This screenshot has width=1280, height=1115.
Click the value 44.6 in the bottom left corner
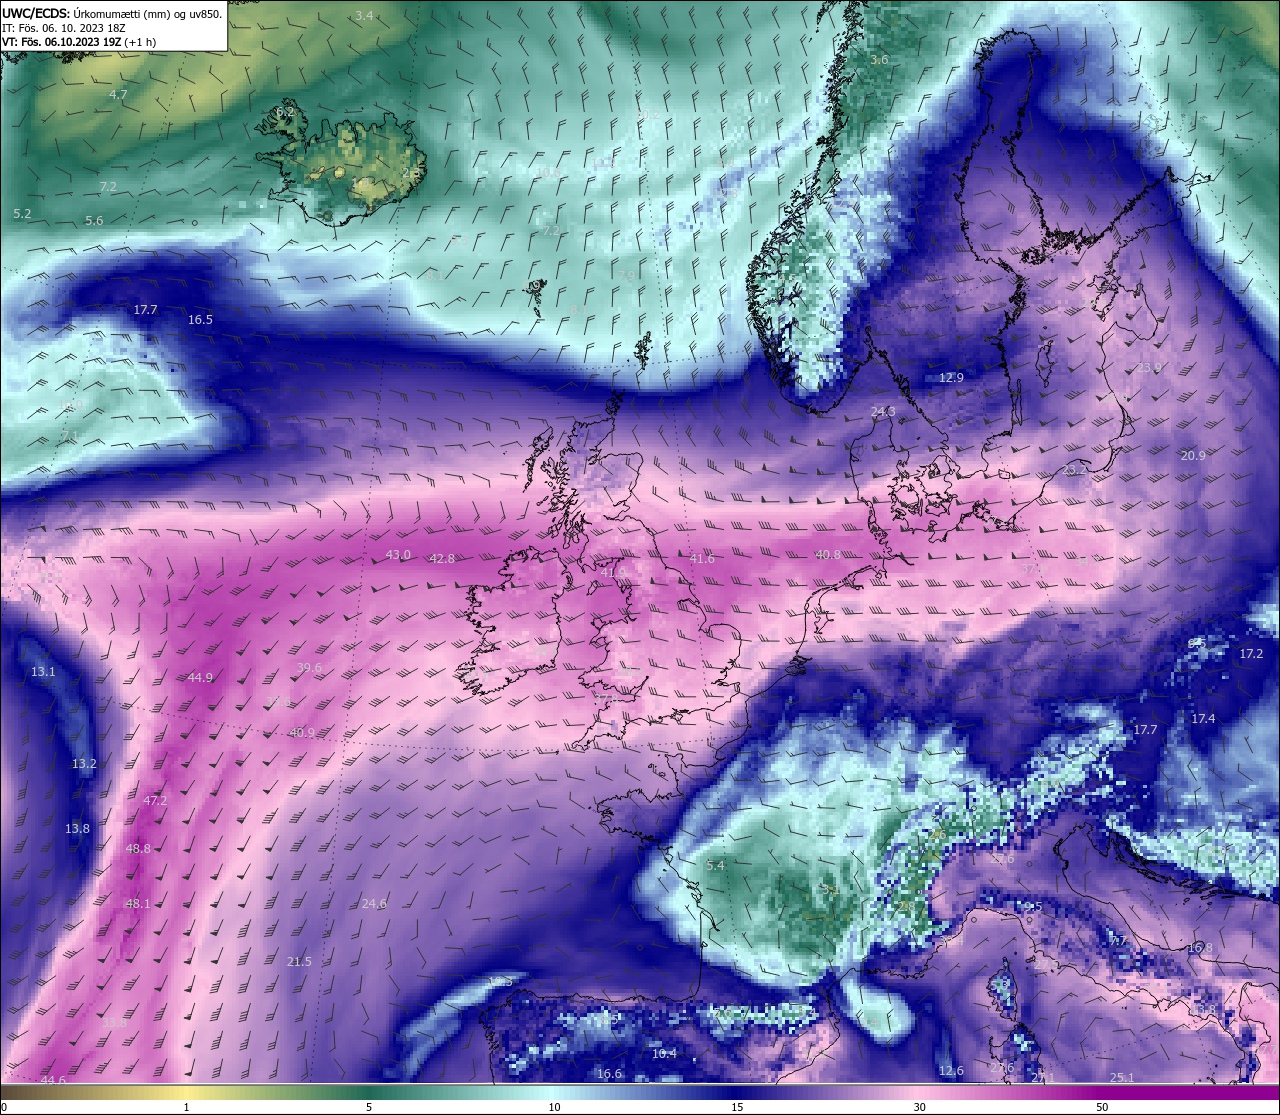pyautogui.click(x=53, y=1081)
